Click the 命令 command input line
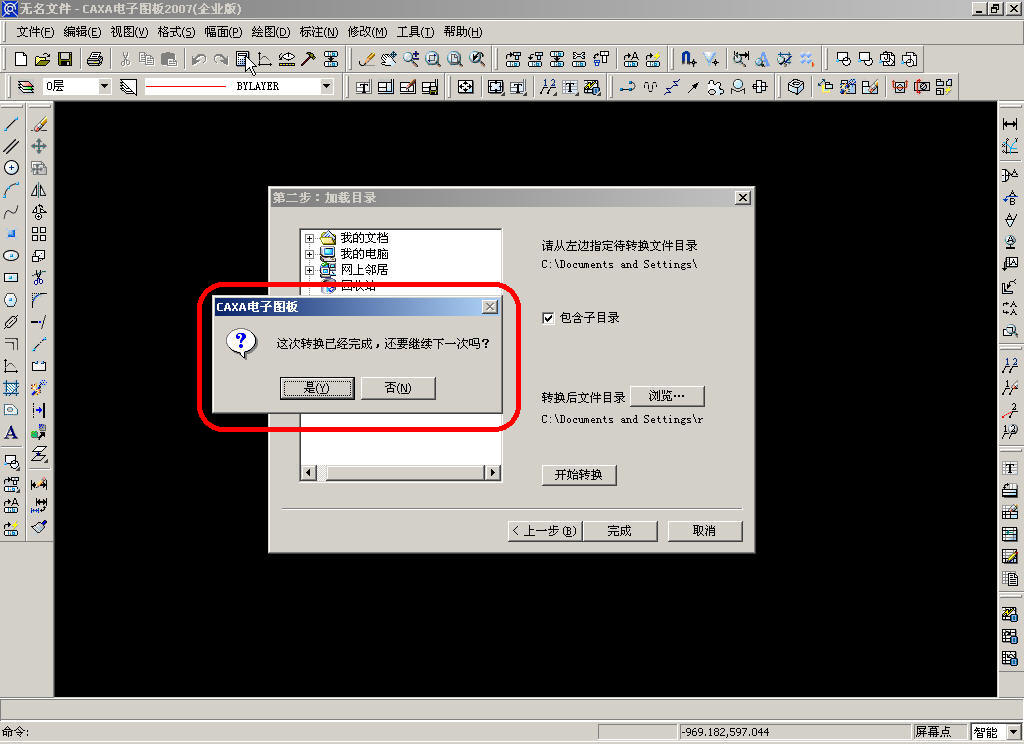The width and height of the screenshot is (1024, 744). pyautogui.click(x=299, y=732)
